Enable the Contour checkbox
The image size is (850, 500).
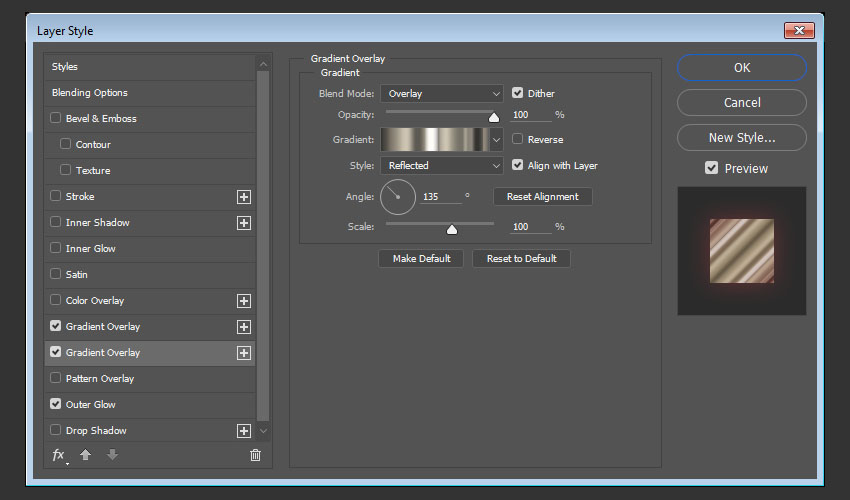coord(65,144)
